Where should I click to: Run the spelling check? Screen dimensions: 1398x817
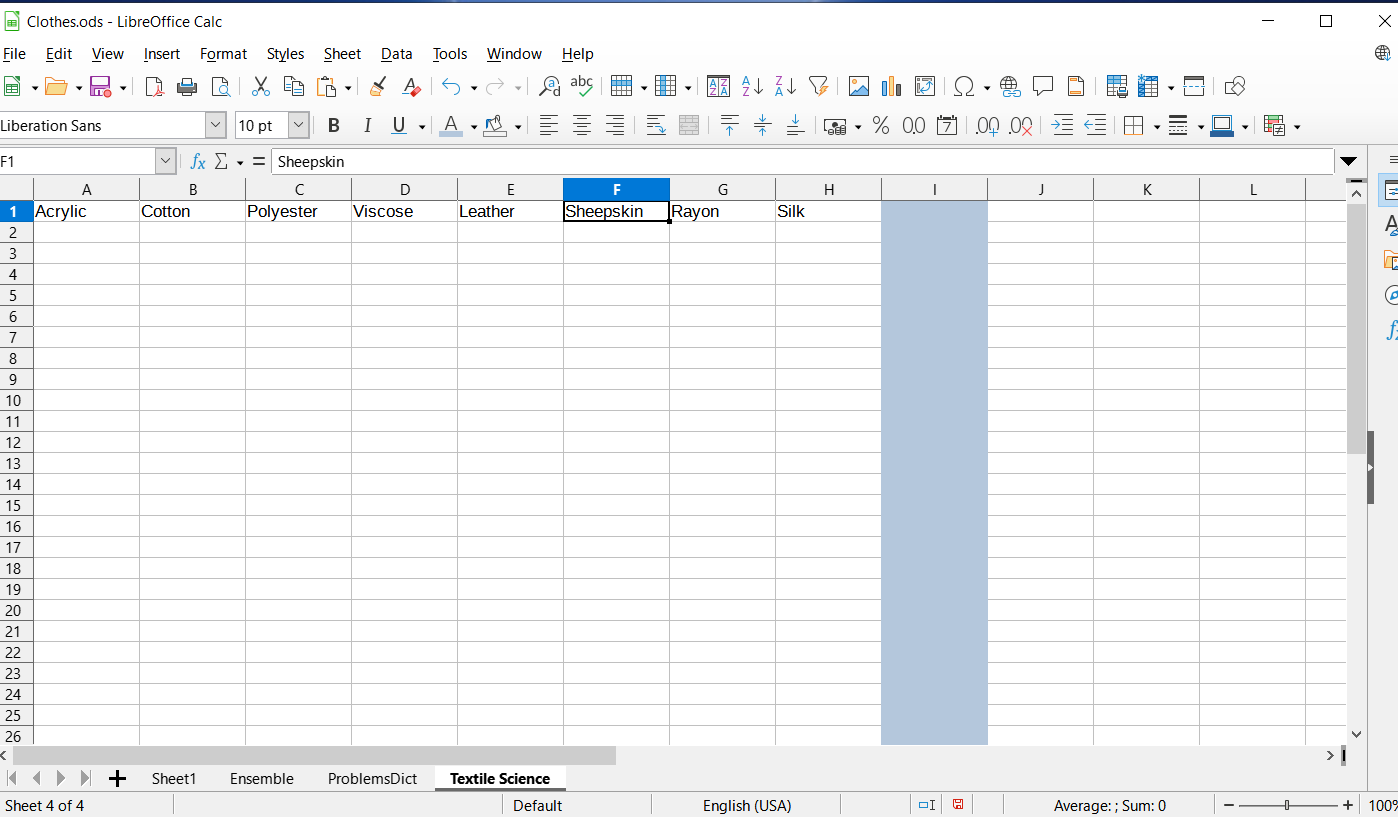point(582,87)
